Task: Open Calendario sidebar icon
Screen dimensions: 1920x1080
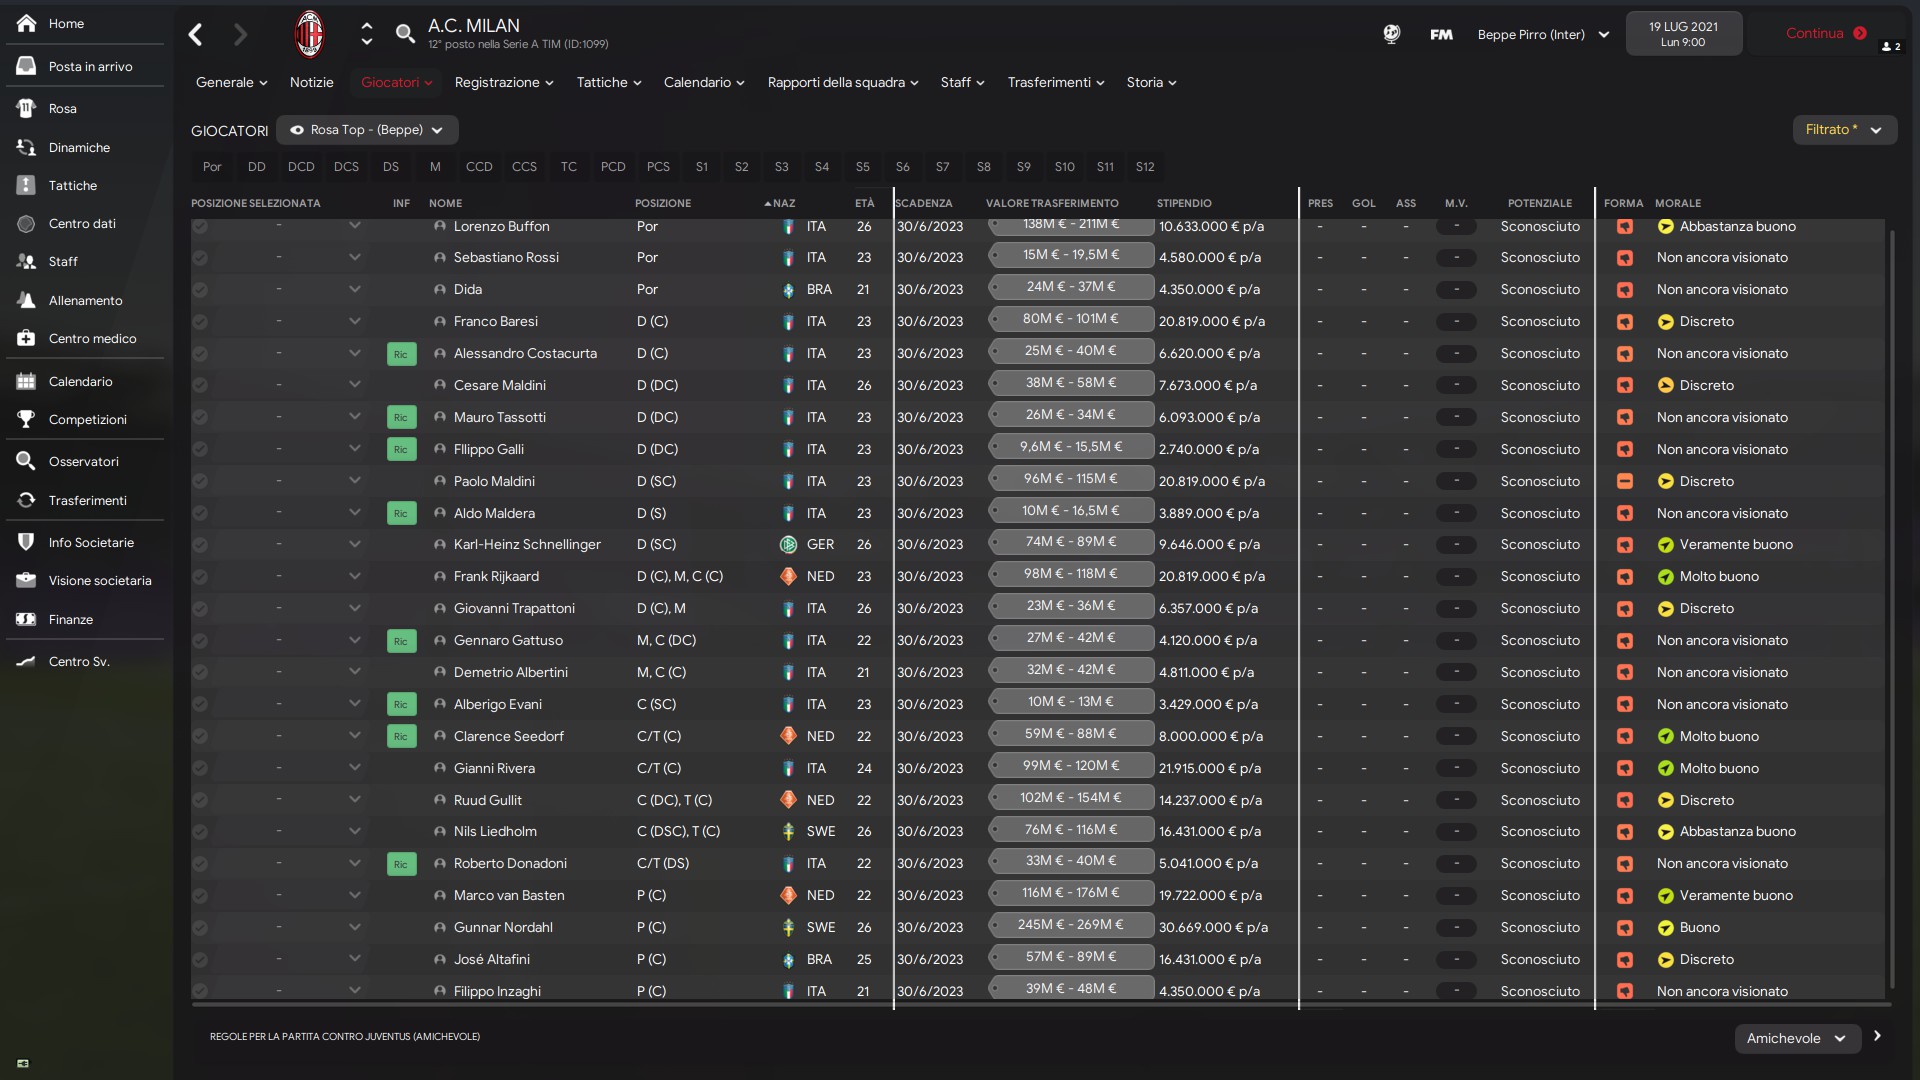Action: click(26, 381)
